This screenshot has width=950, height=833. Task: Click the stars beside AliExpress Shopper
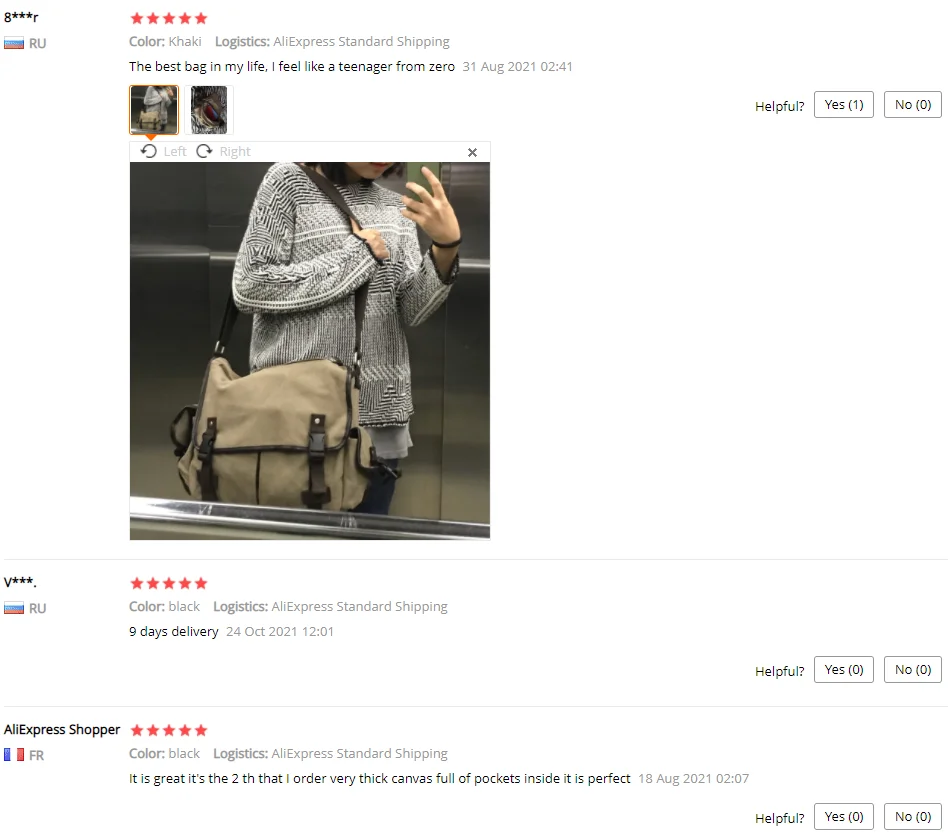169,730
